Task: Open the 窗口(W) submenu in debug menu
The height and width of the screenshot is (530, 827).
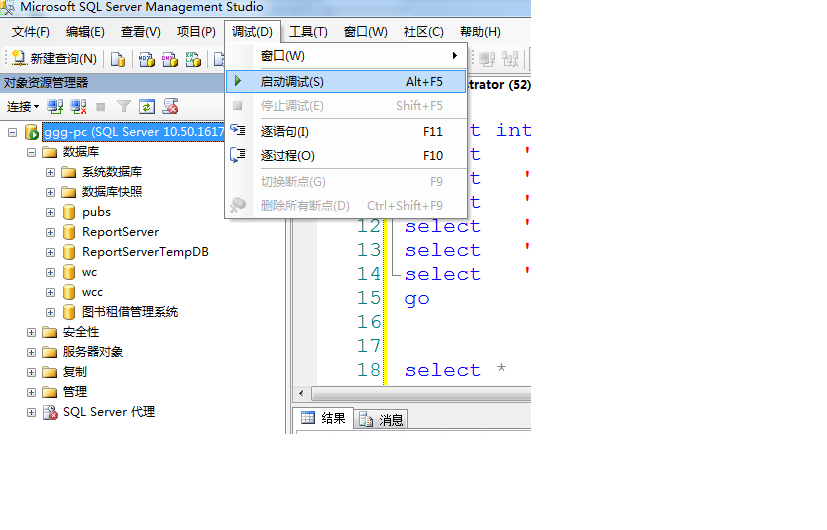Action: [346, 56]
